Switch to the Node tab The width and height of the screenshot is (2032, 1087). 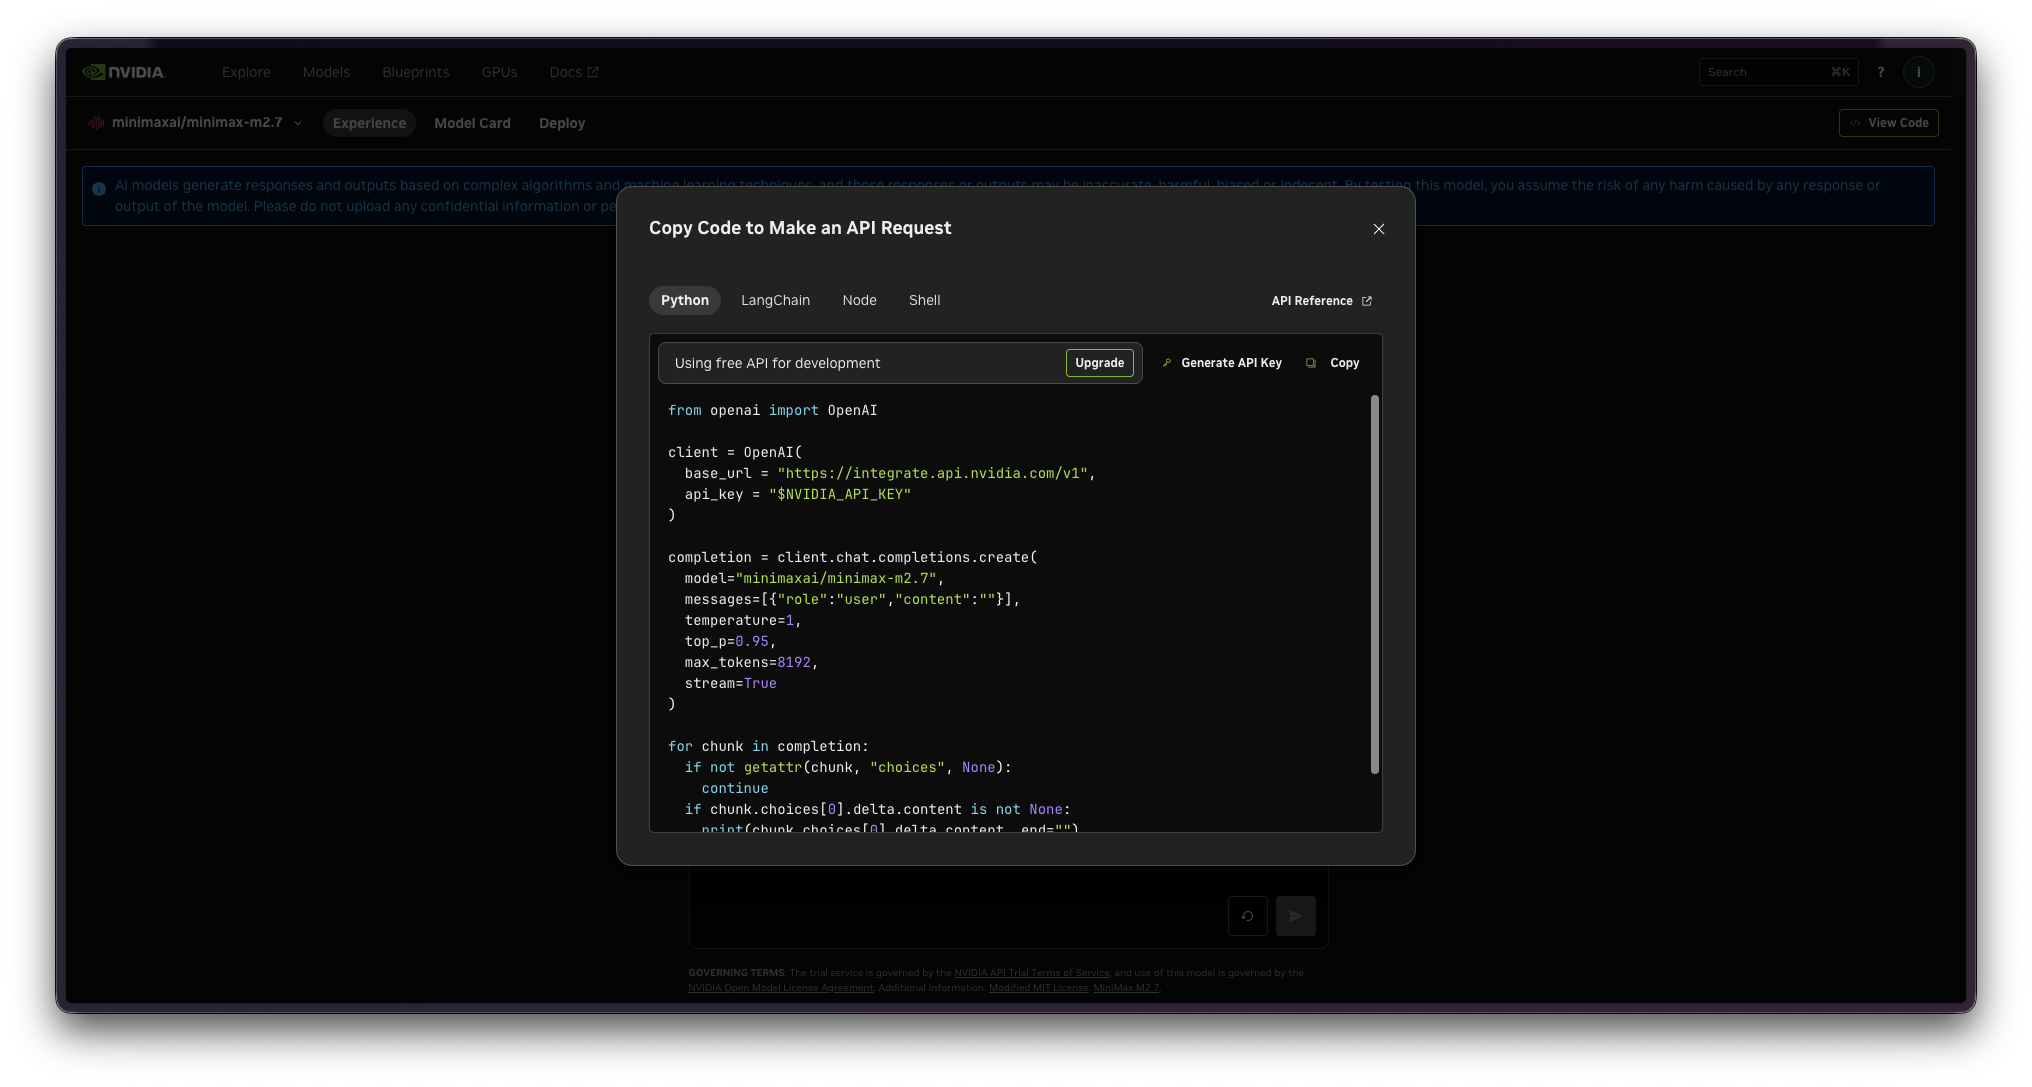[x=859, y=300]
